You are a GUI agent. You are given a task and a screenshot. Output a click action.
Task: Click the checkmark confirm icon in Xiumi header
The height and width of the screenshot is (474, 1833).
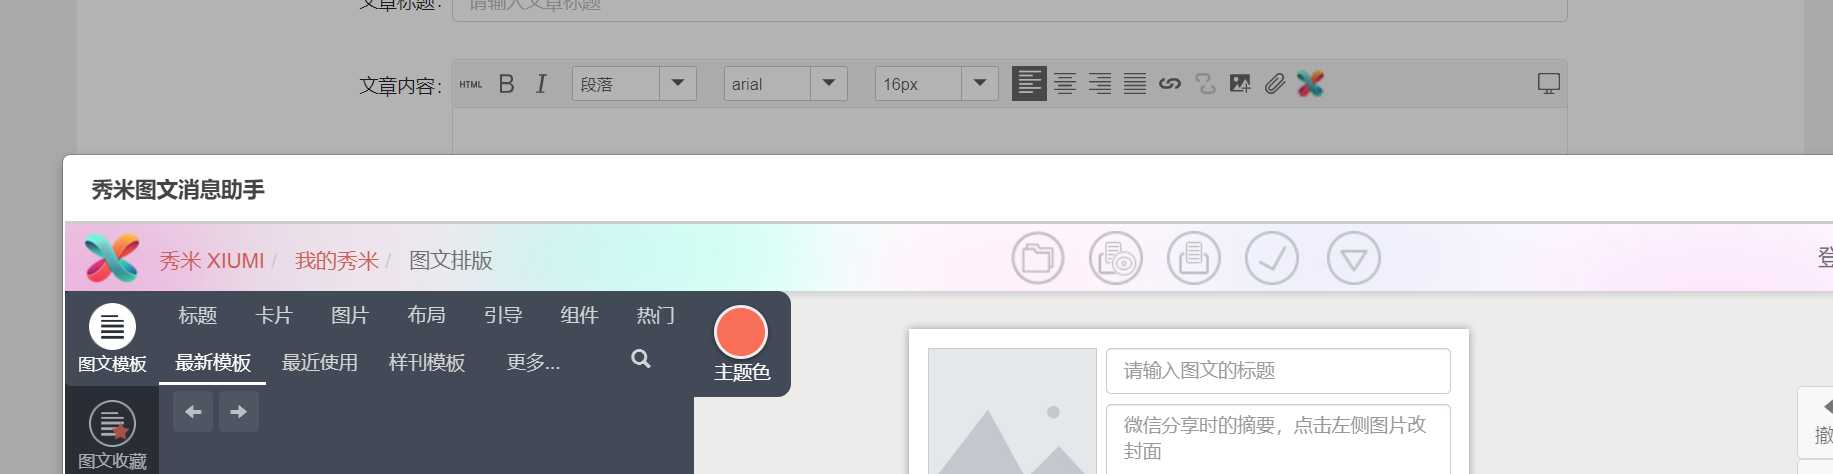(1271, 258)
